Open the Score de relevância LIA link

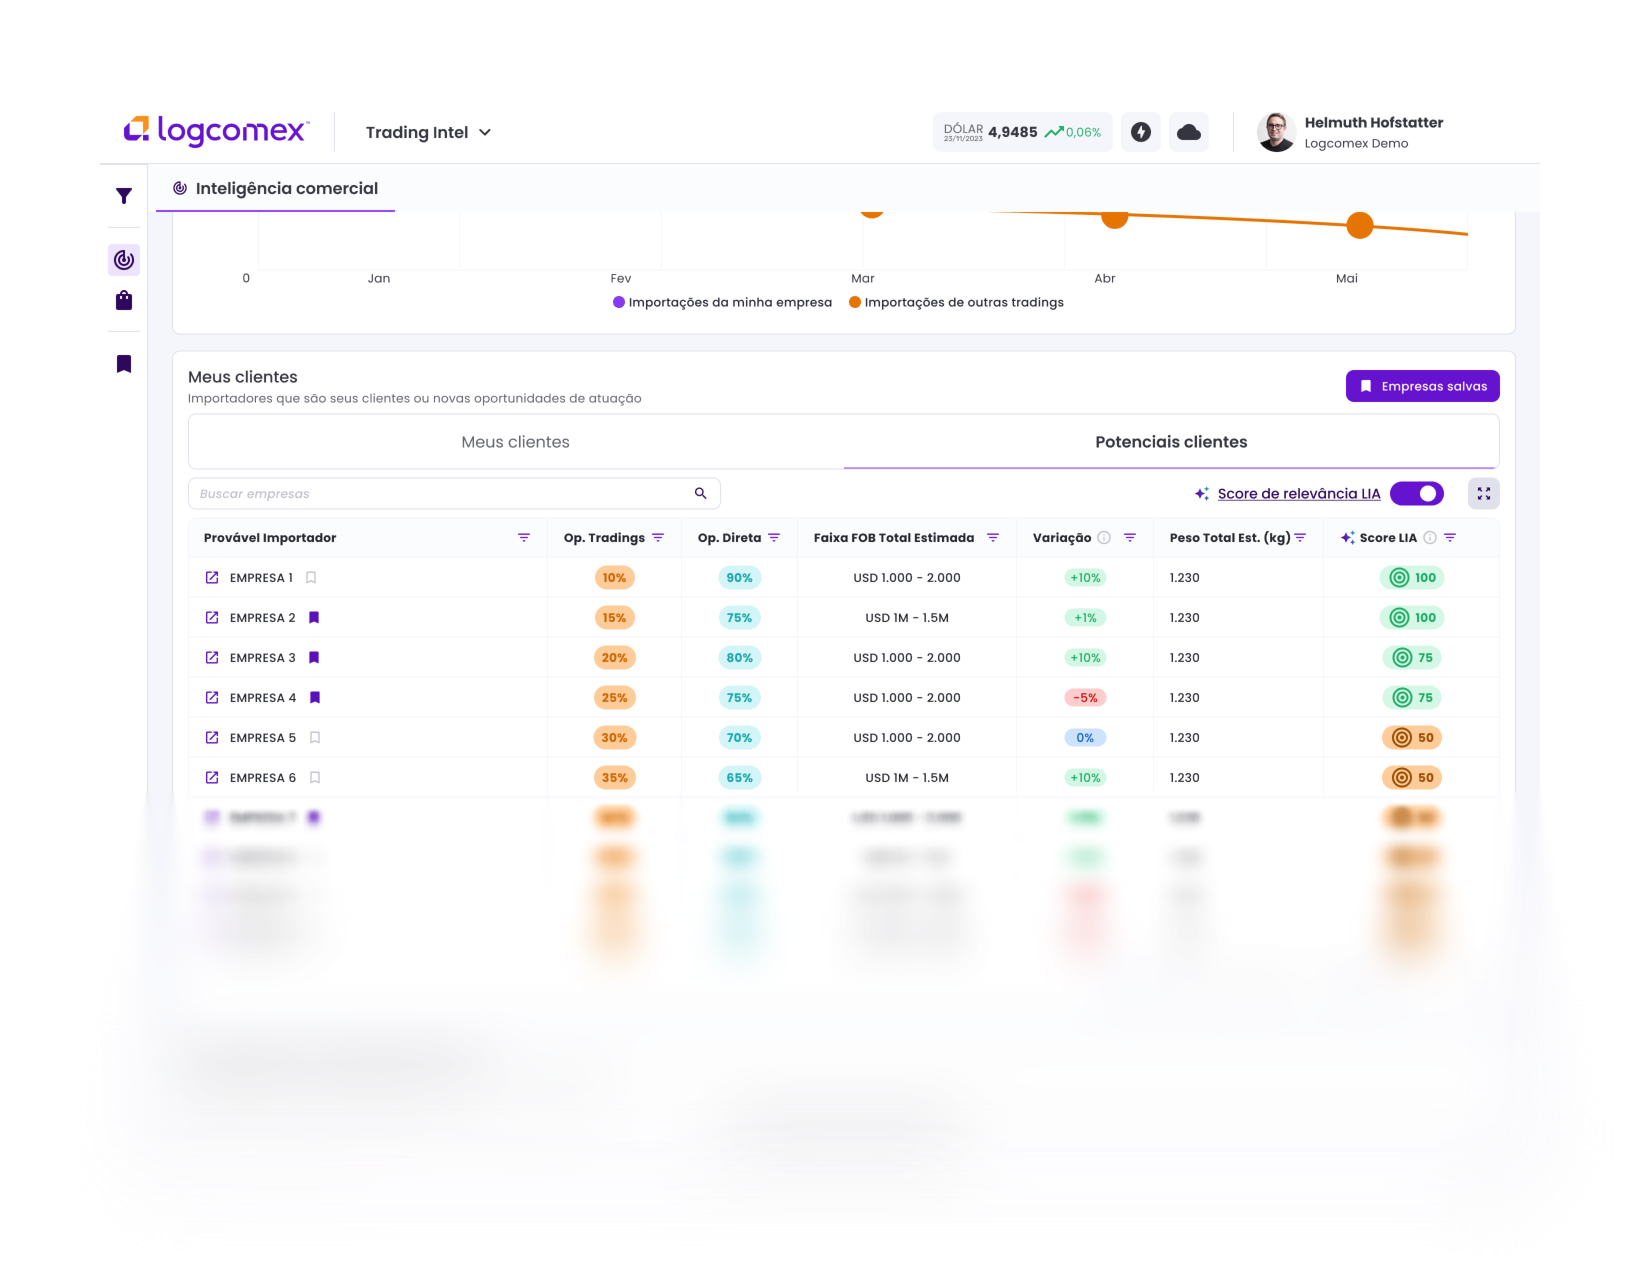coord(1298,494)
